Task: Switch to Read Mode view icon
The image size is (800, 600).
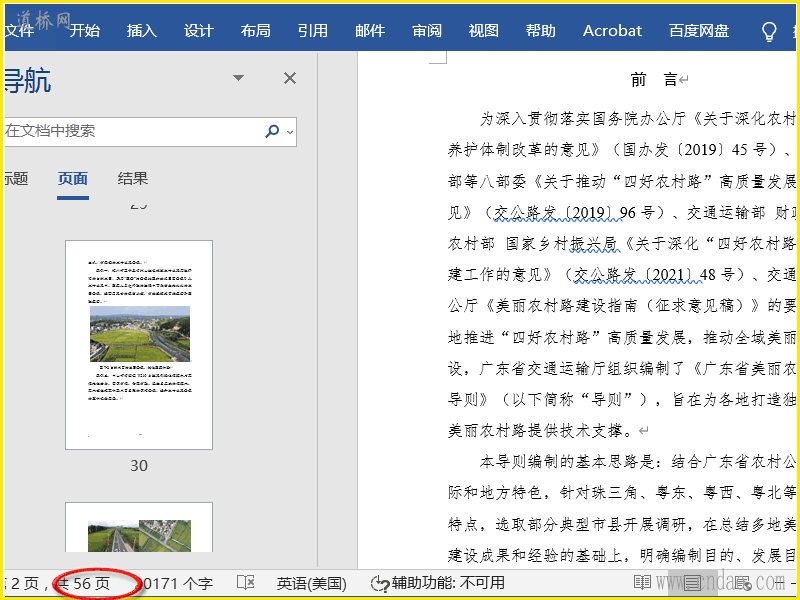Action: [x=642, y=582]
